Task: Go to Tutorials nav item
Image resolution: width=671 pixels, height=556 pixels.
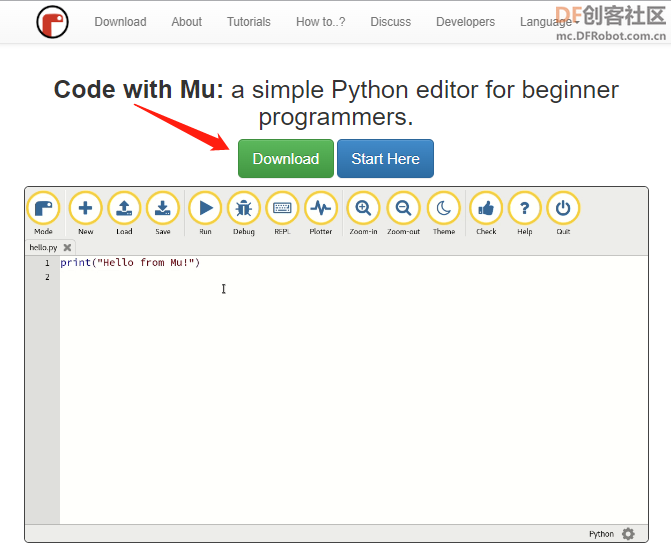Action: click(249, 22)
